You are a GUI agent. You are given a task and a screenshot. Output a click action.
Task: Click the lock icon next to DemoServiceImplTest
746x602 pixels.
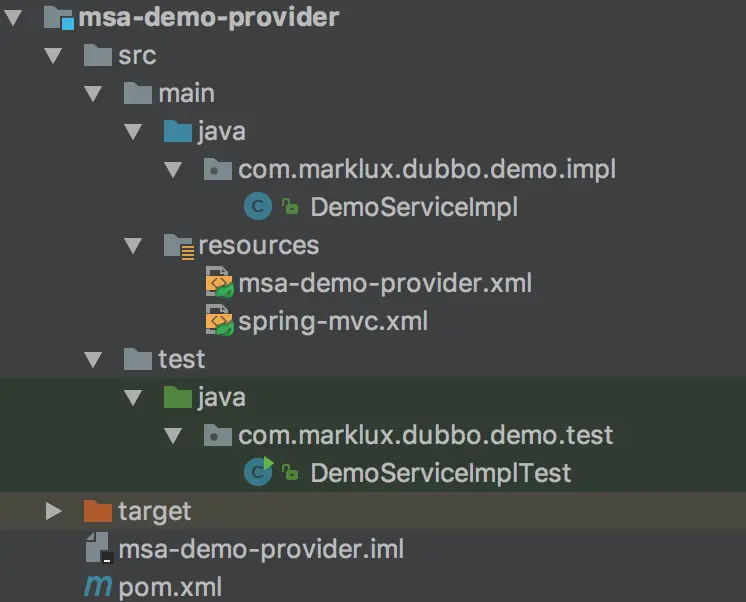pyautogui.click(x=290, y=473)
